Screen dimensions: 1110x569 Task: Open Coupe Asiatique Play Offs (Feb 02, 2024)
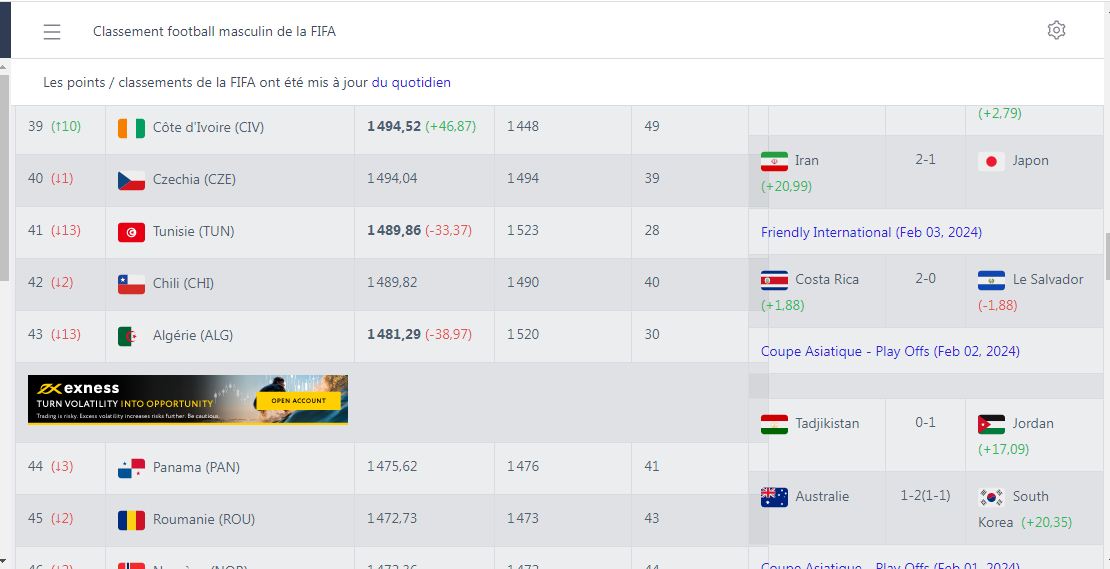click(890, 351)
